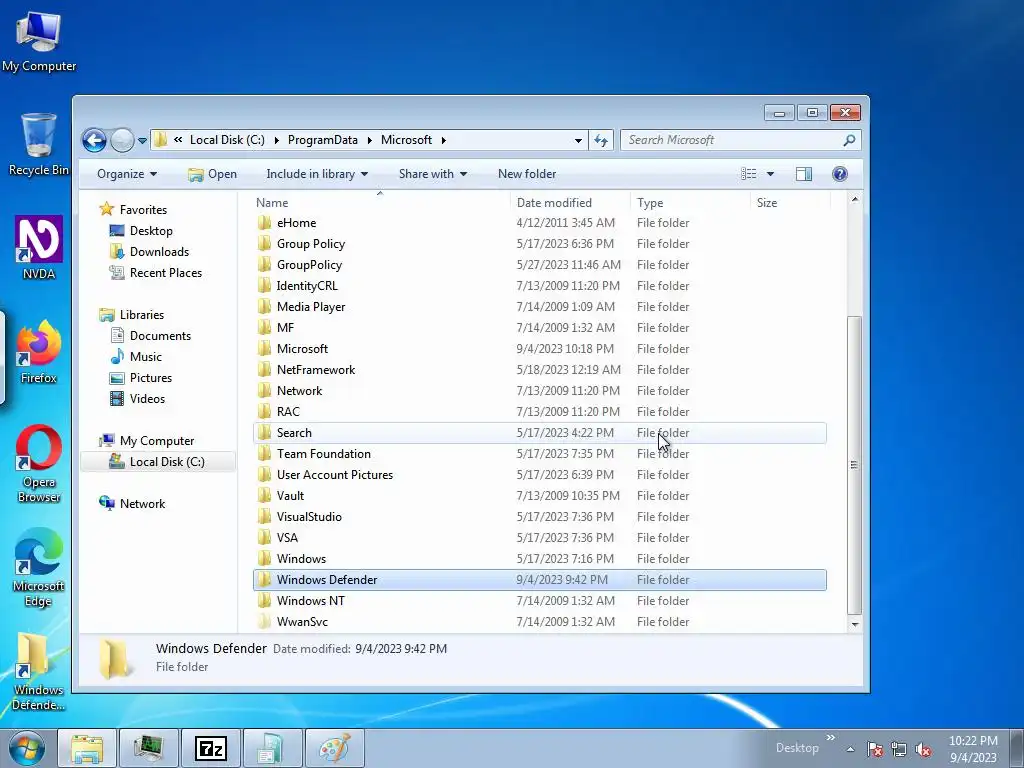Select the NetFramework folder
The height and width of the screenshot is (768, 1024).
click(539, 370)
